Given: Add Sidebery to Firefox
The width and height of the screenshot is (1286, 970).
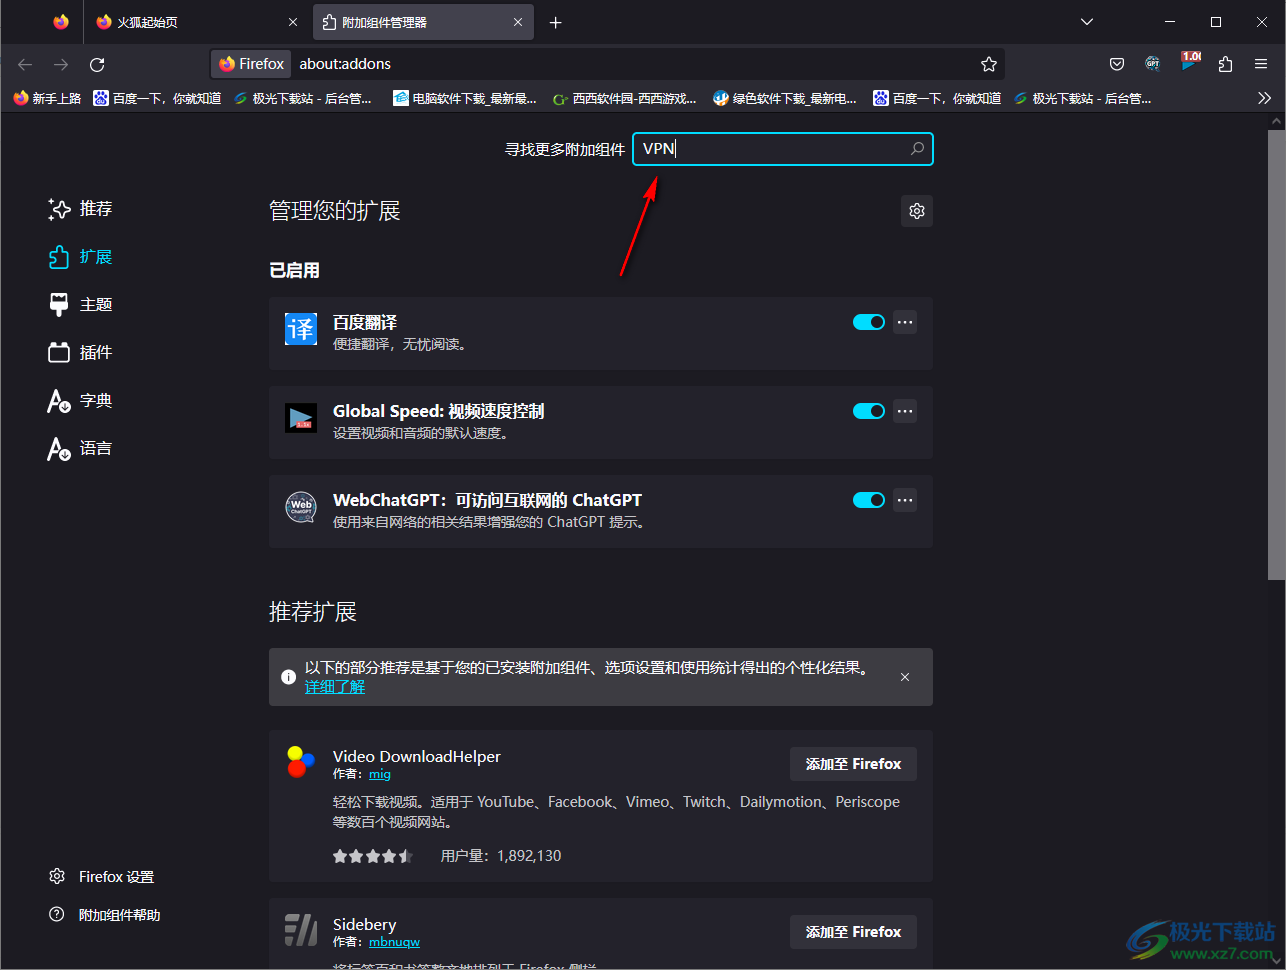Looking at the screenshot, I should tap(853, 932).
